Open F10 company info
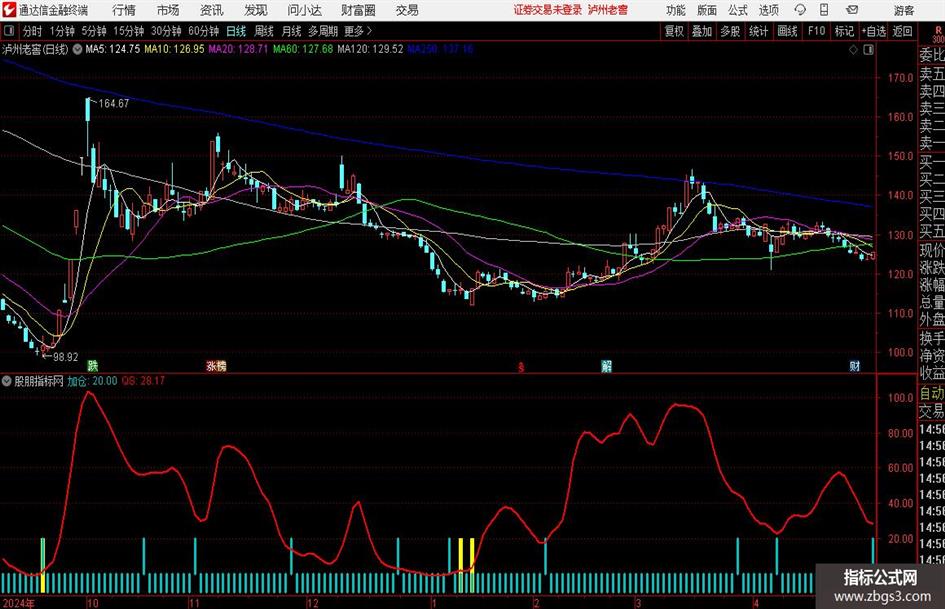The width and height of the screenshot is (945, 609). (817, 31)
